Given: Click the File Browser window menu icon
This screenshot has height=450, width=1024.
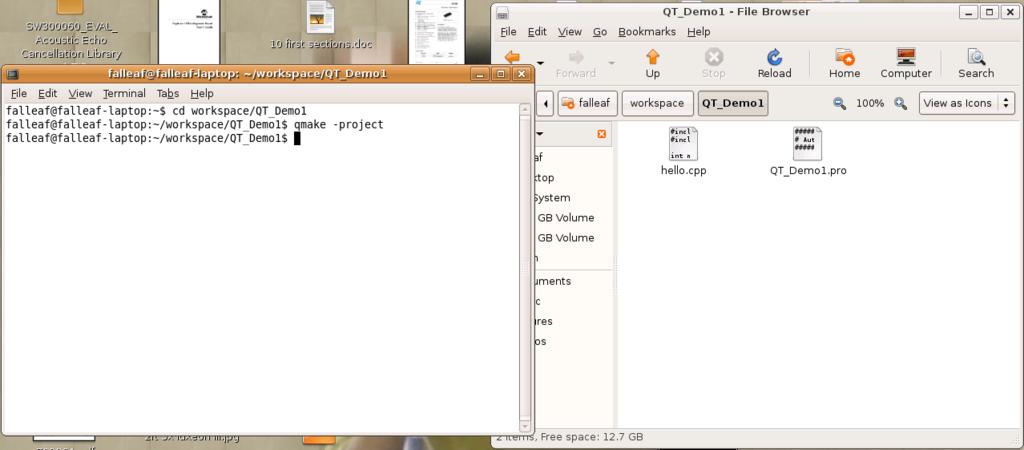Looking at the screenshot, I should tap(502, 12).
